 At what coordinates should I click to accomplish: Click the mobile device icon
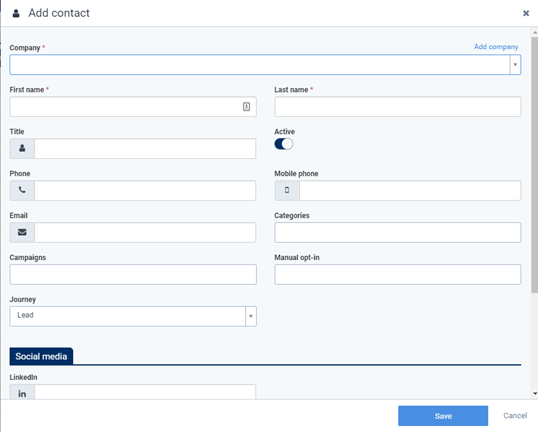287,190
